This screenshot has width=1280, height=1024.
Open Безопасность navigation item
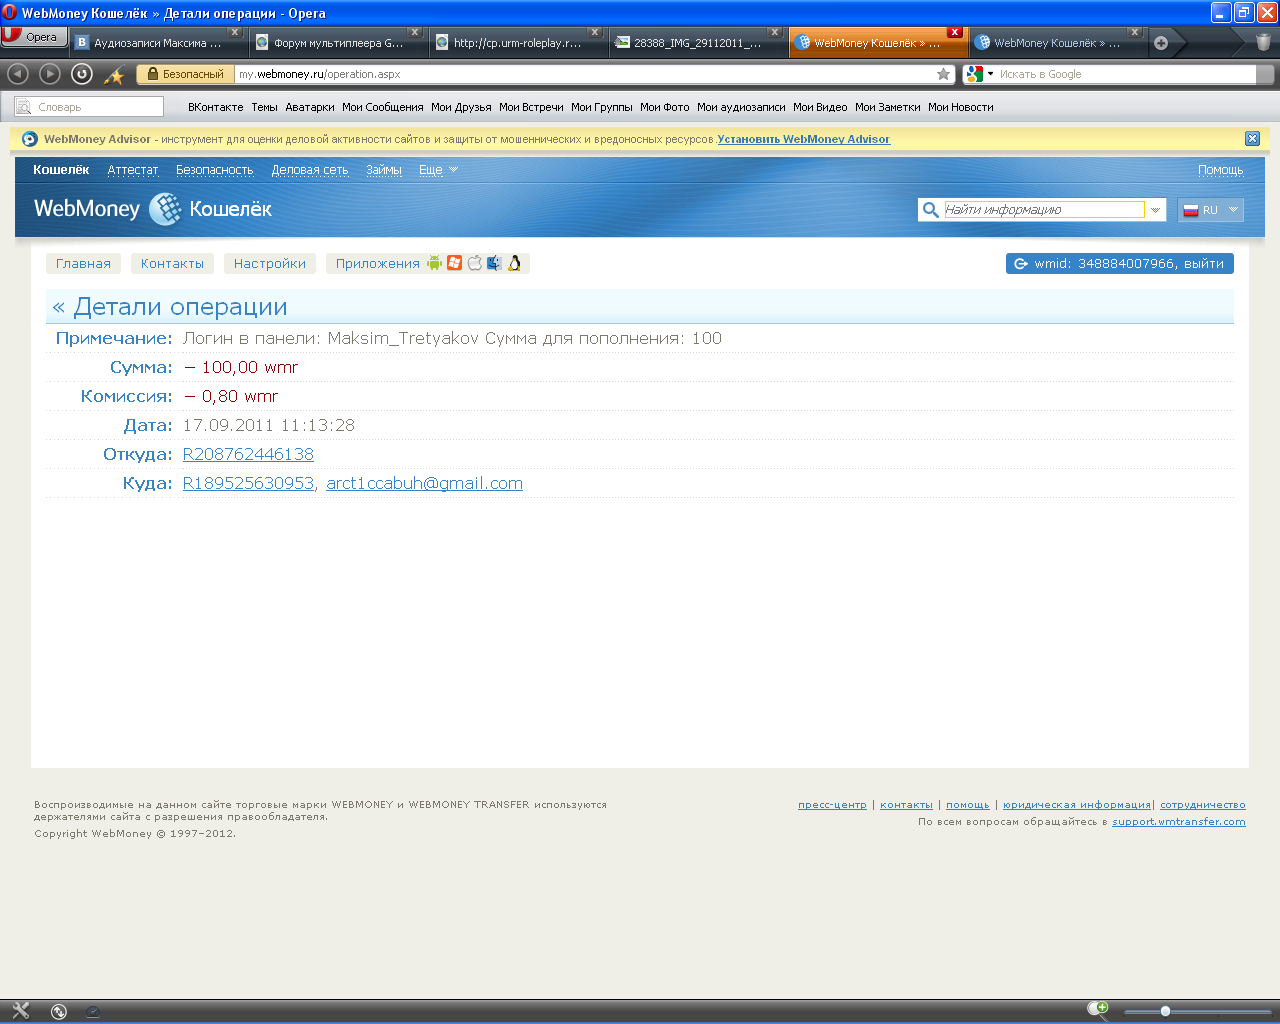(215, 170)
